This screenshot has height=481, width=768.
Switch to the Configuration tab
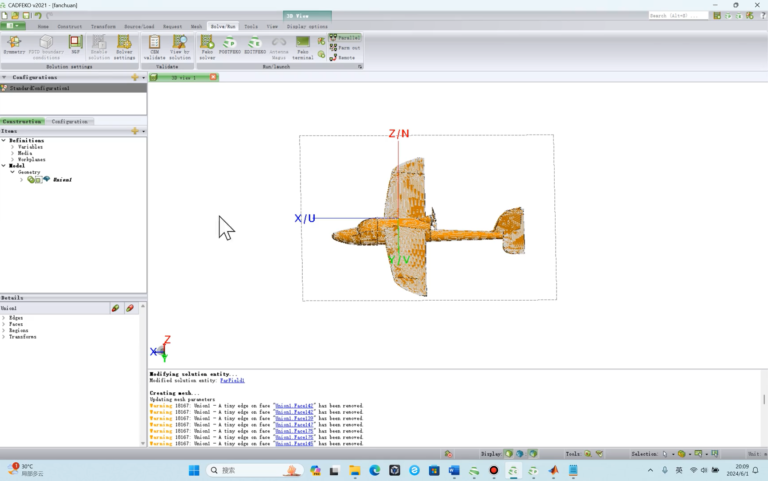[x=70, y=121]
